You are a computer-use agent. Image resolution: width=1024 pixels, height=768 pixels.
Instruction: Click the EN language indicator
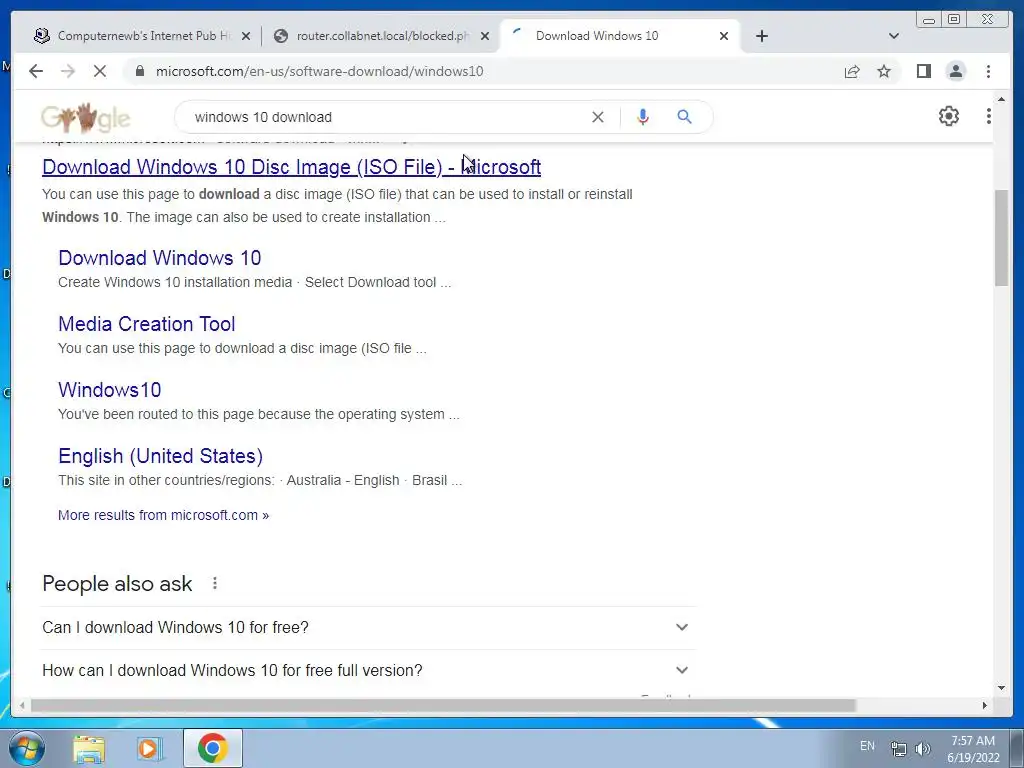click(x=867, y=746)
